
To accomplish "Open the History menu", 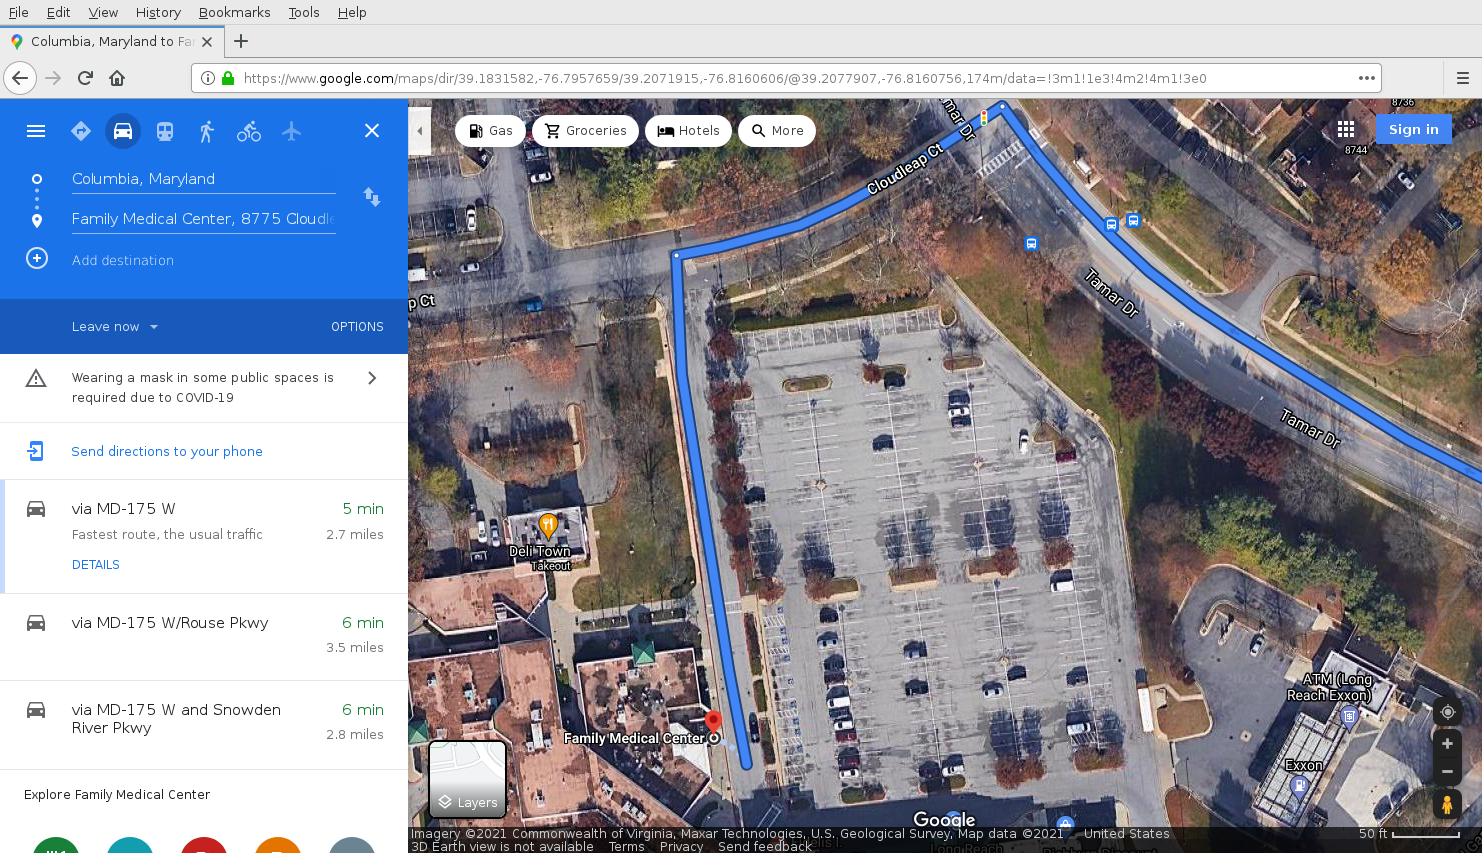I will (x=158, y=12).
